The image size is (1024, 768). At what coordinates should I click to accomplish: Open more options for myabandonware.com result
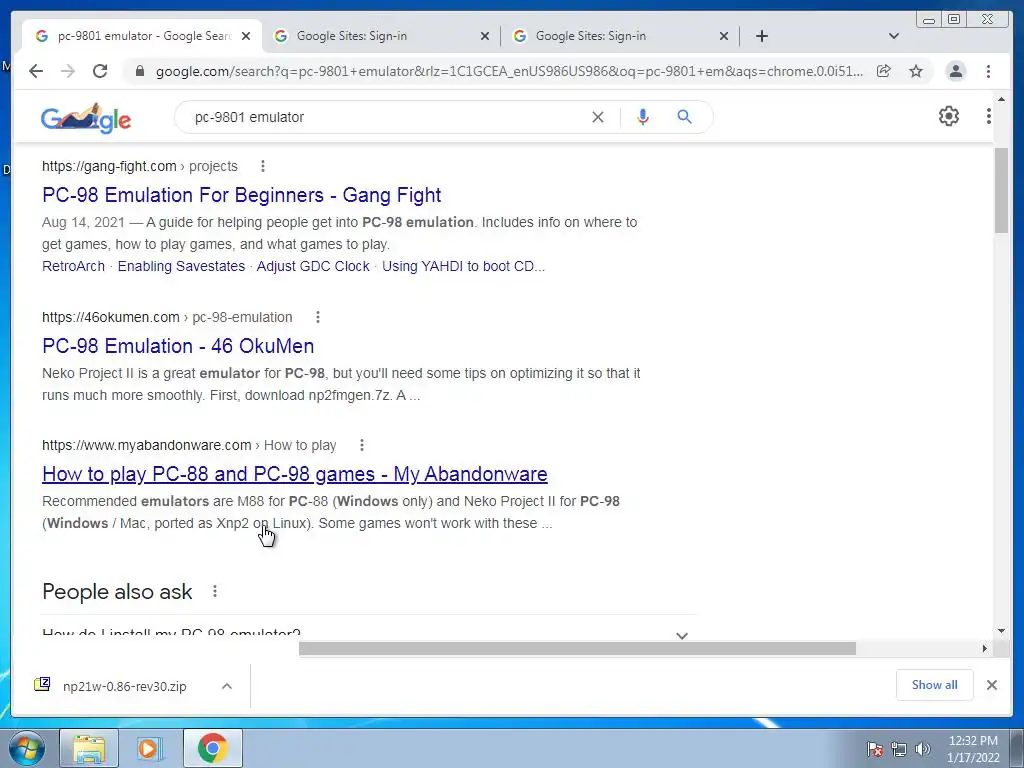point(361,445)
